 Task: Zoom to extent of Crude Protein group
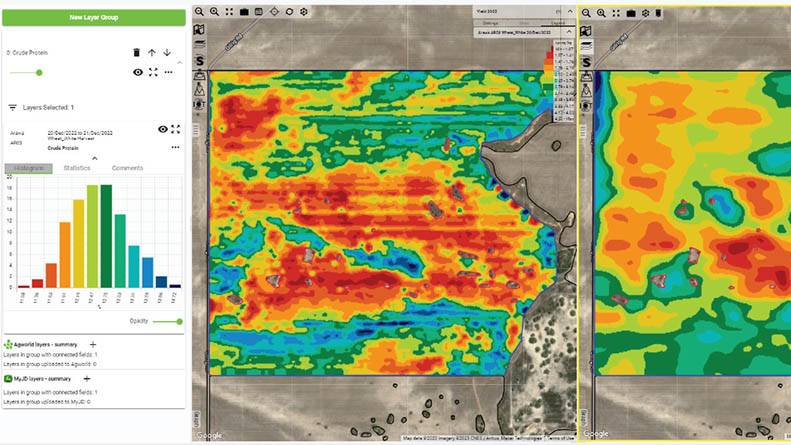(153, 72)
